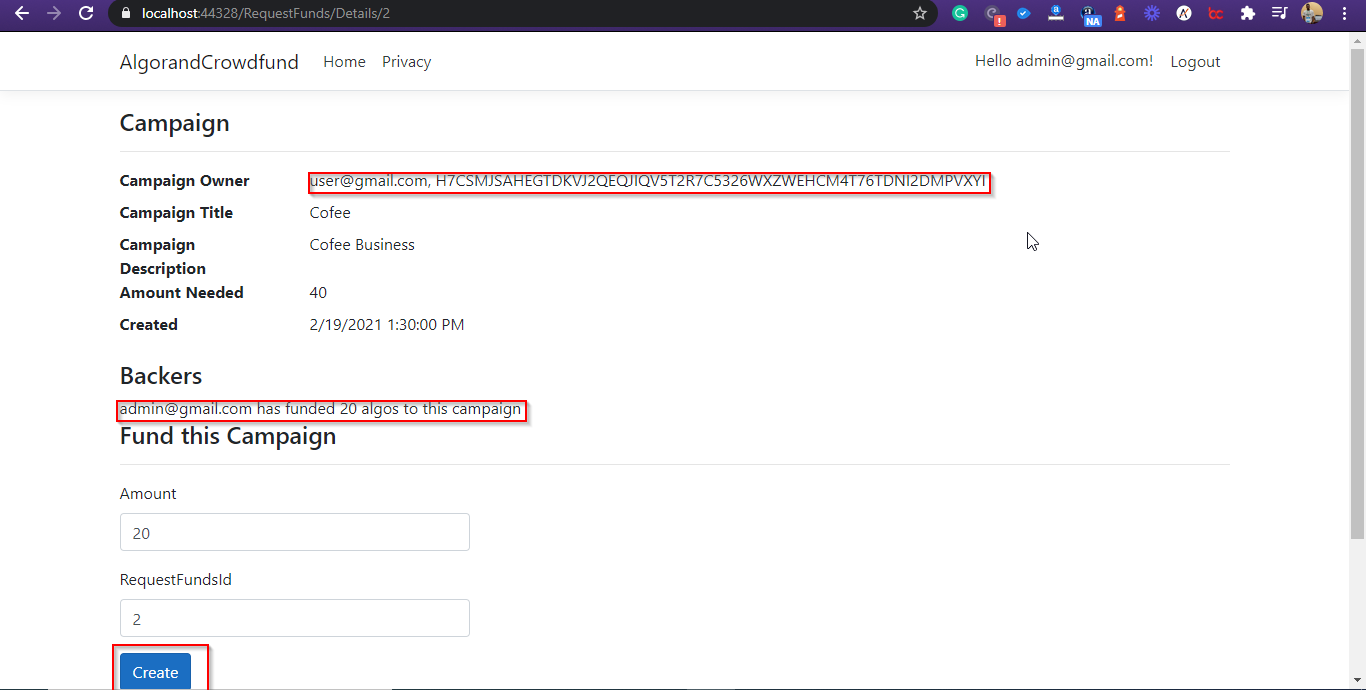Open the Grammarly extension

coord(960,14)
